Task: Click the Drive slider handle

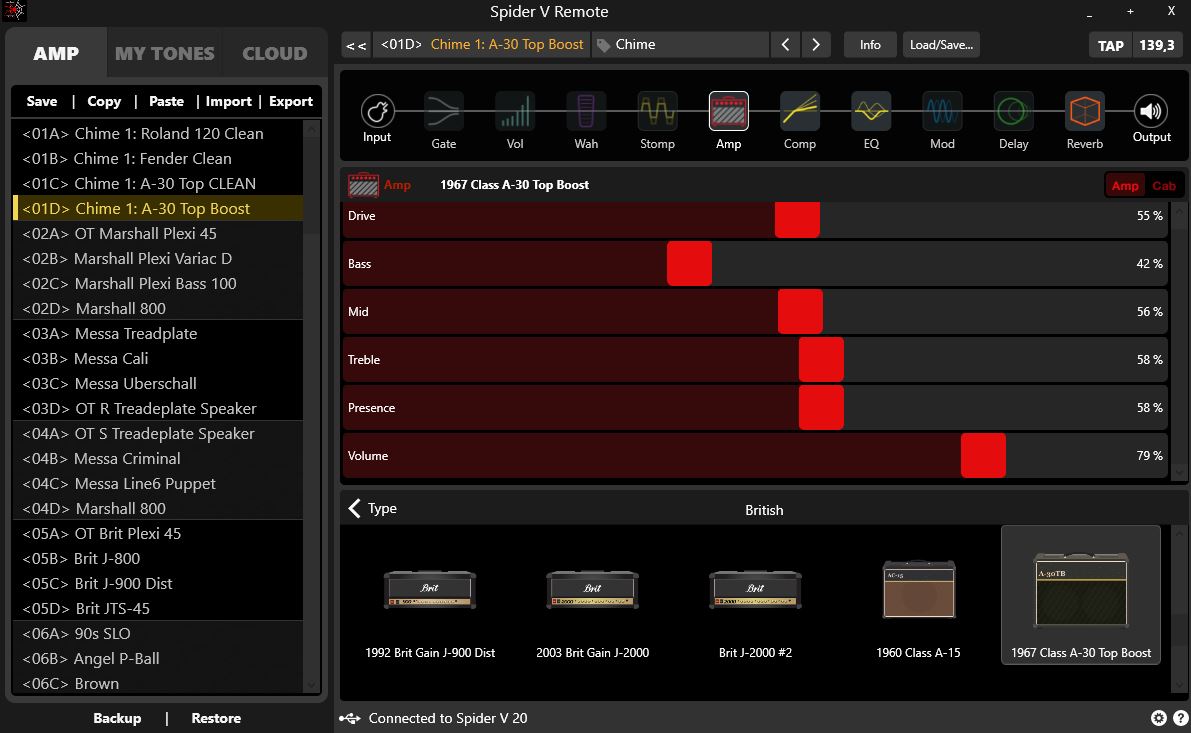Action: [x=797, y=220]
